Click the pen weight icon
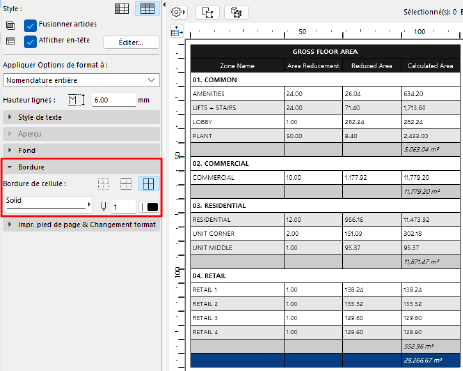Screen dimensions: 463x371 pos(103,207)
